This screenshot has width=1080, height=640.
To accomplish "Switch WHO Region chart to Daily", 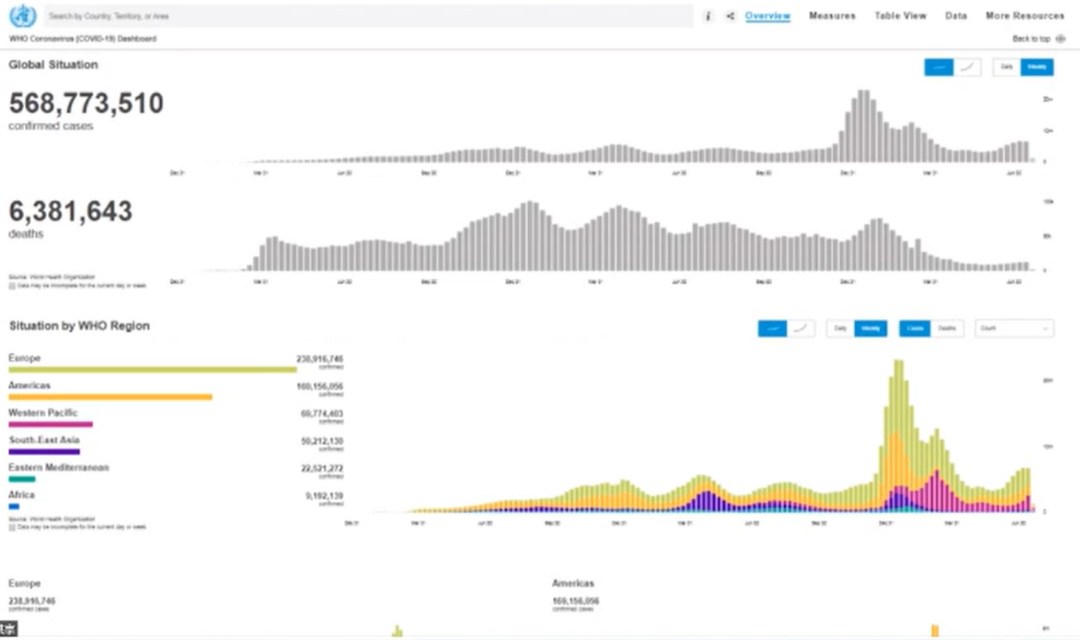I will (840, 328).
